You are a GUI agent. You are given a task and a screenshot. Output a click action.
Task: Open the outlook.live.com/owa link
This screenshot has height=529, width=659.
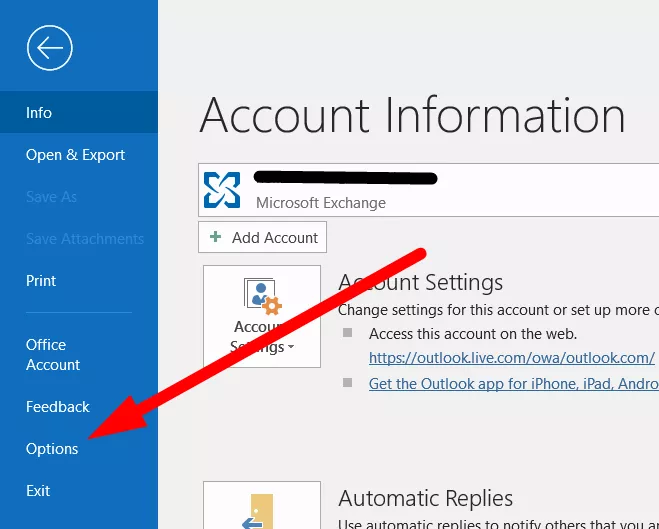click(511, 358)
